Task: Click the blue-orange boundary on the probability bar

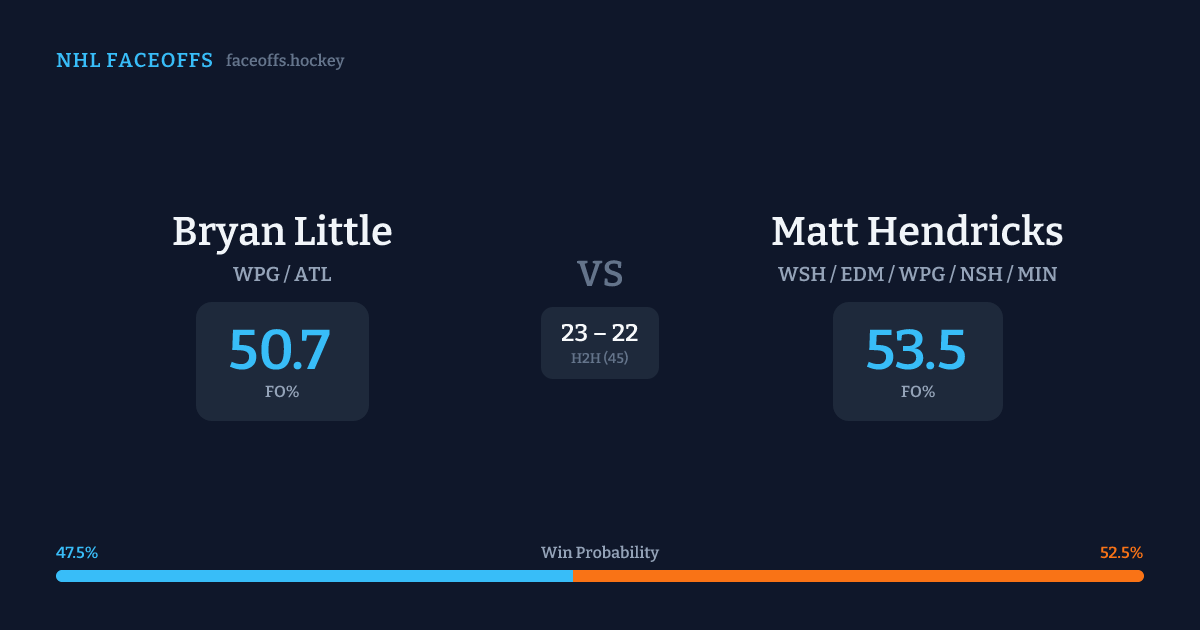Action: [573, 576]
